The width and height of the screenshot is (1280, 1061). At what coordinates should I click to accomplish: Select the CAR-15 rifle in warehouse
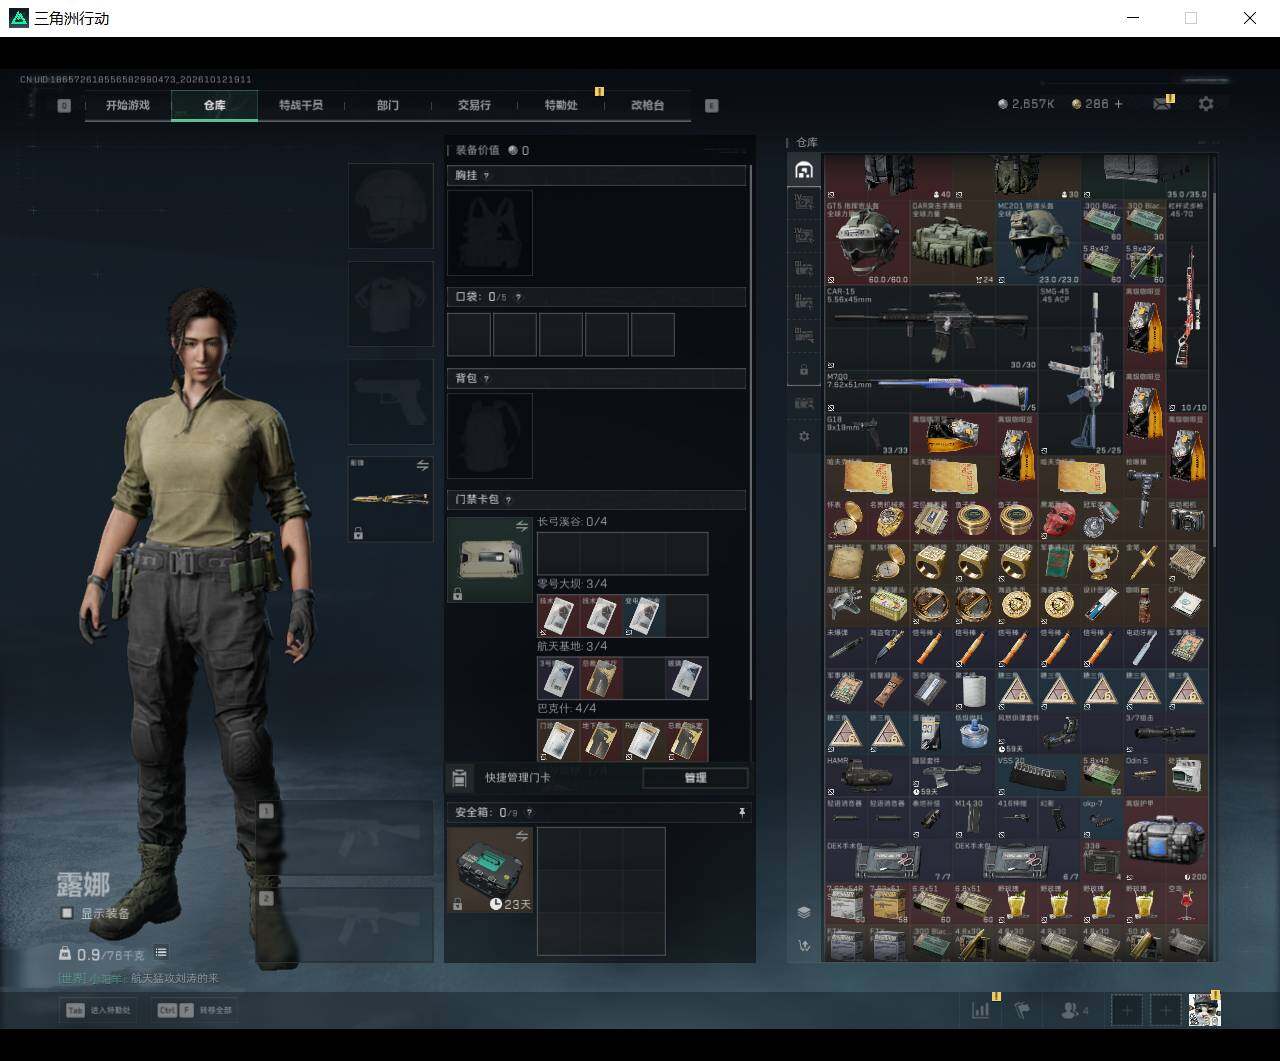point(931,328)
